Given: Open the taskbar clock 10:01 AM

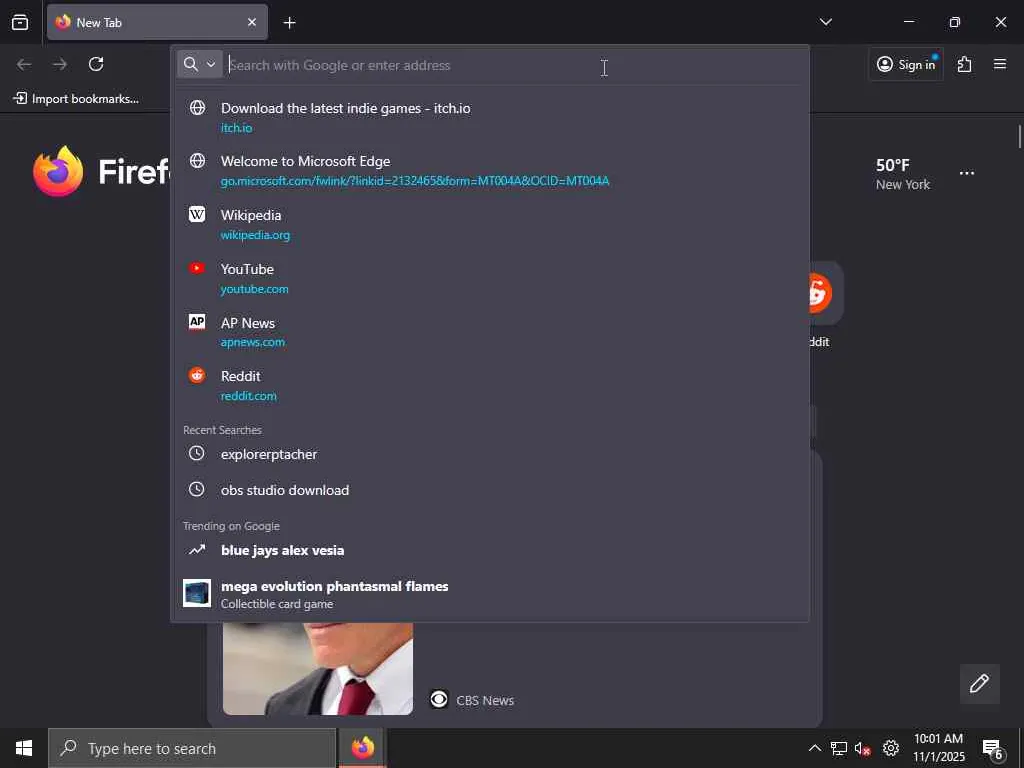Looking at the screenshot, I should tap(938, 748).
